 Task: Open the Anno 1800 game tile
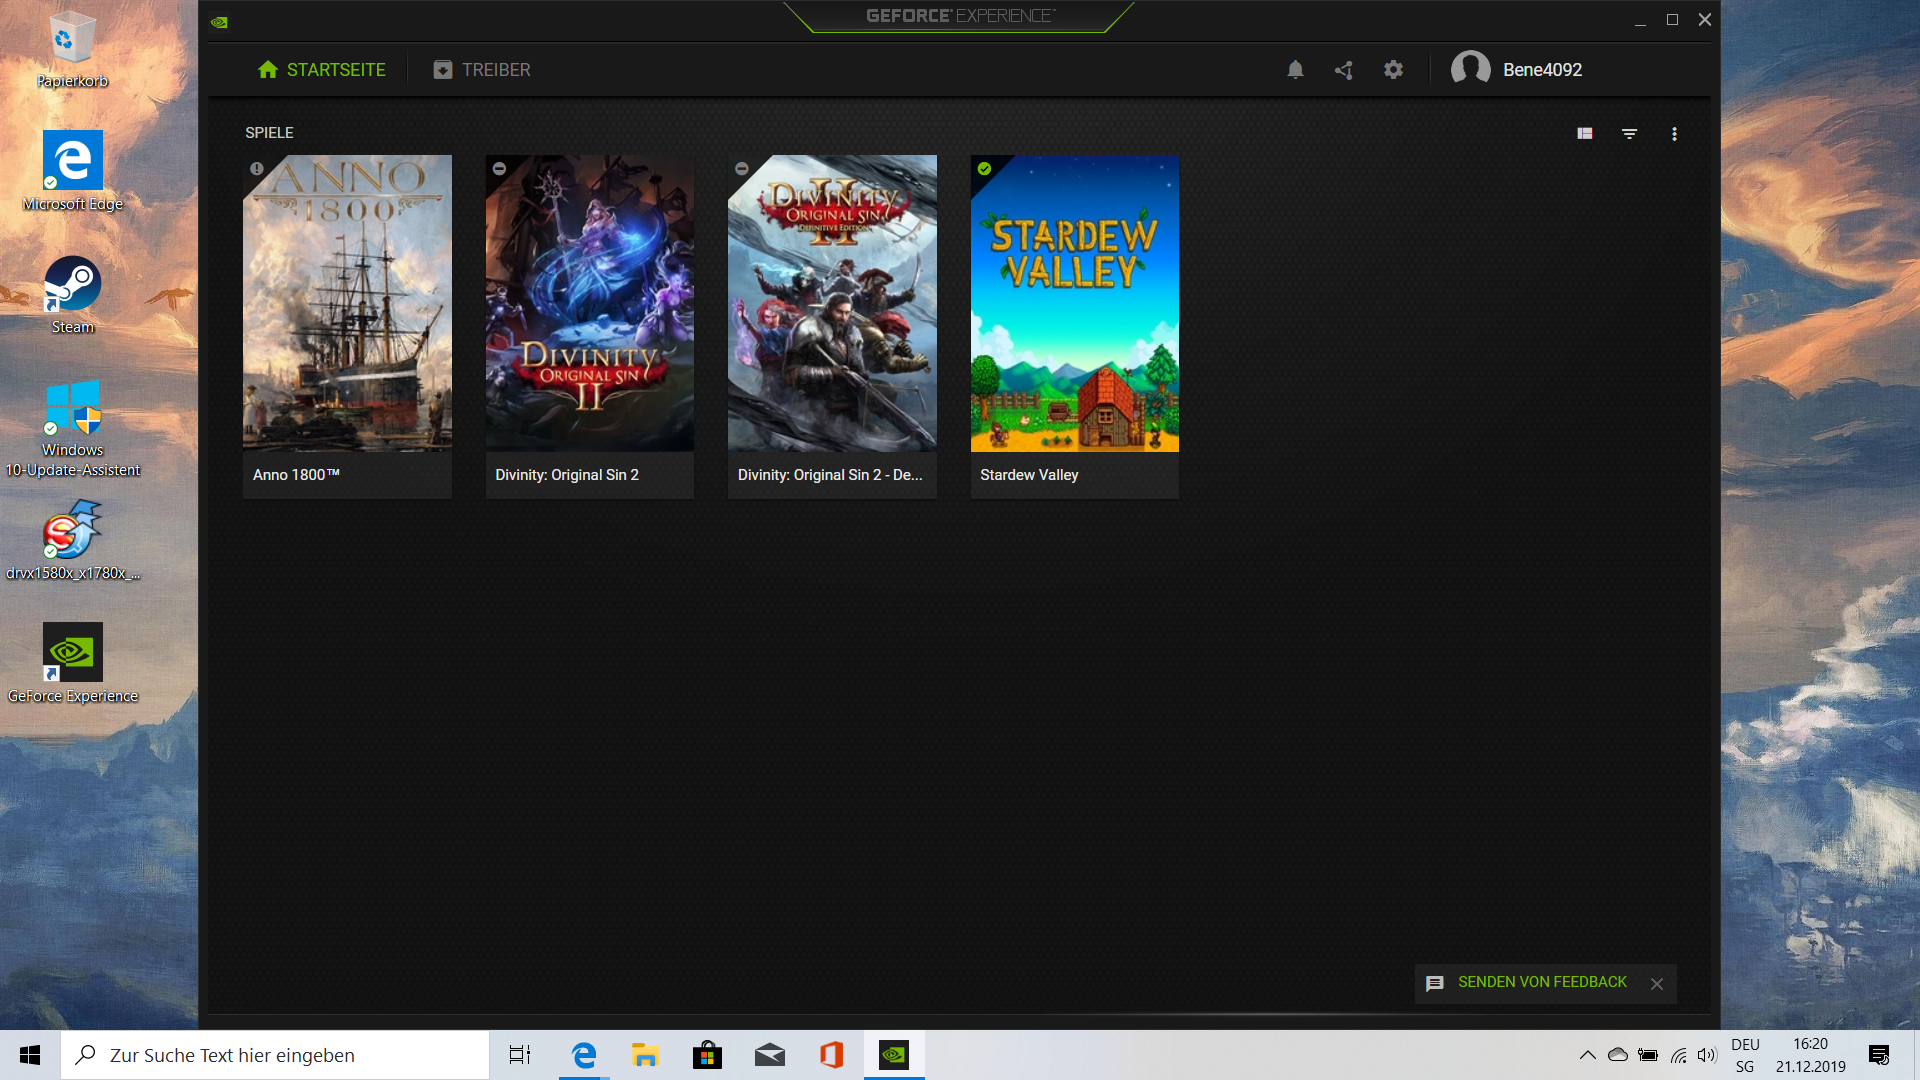click(x=347, y=304)
